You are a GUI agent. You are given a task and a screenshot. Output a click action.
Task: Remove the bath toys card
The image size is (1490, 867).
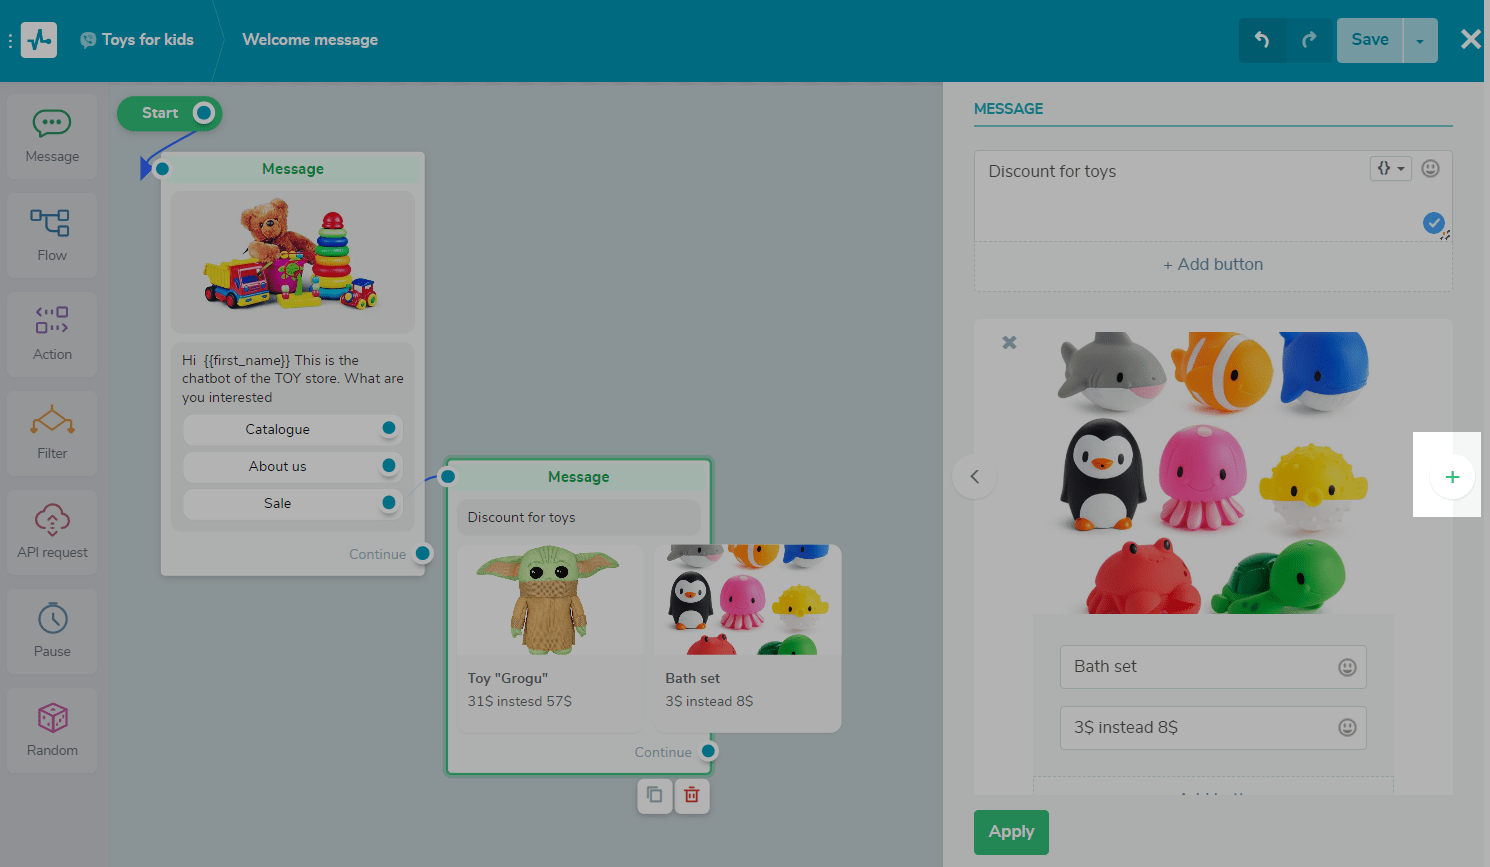point(1010,343)
